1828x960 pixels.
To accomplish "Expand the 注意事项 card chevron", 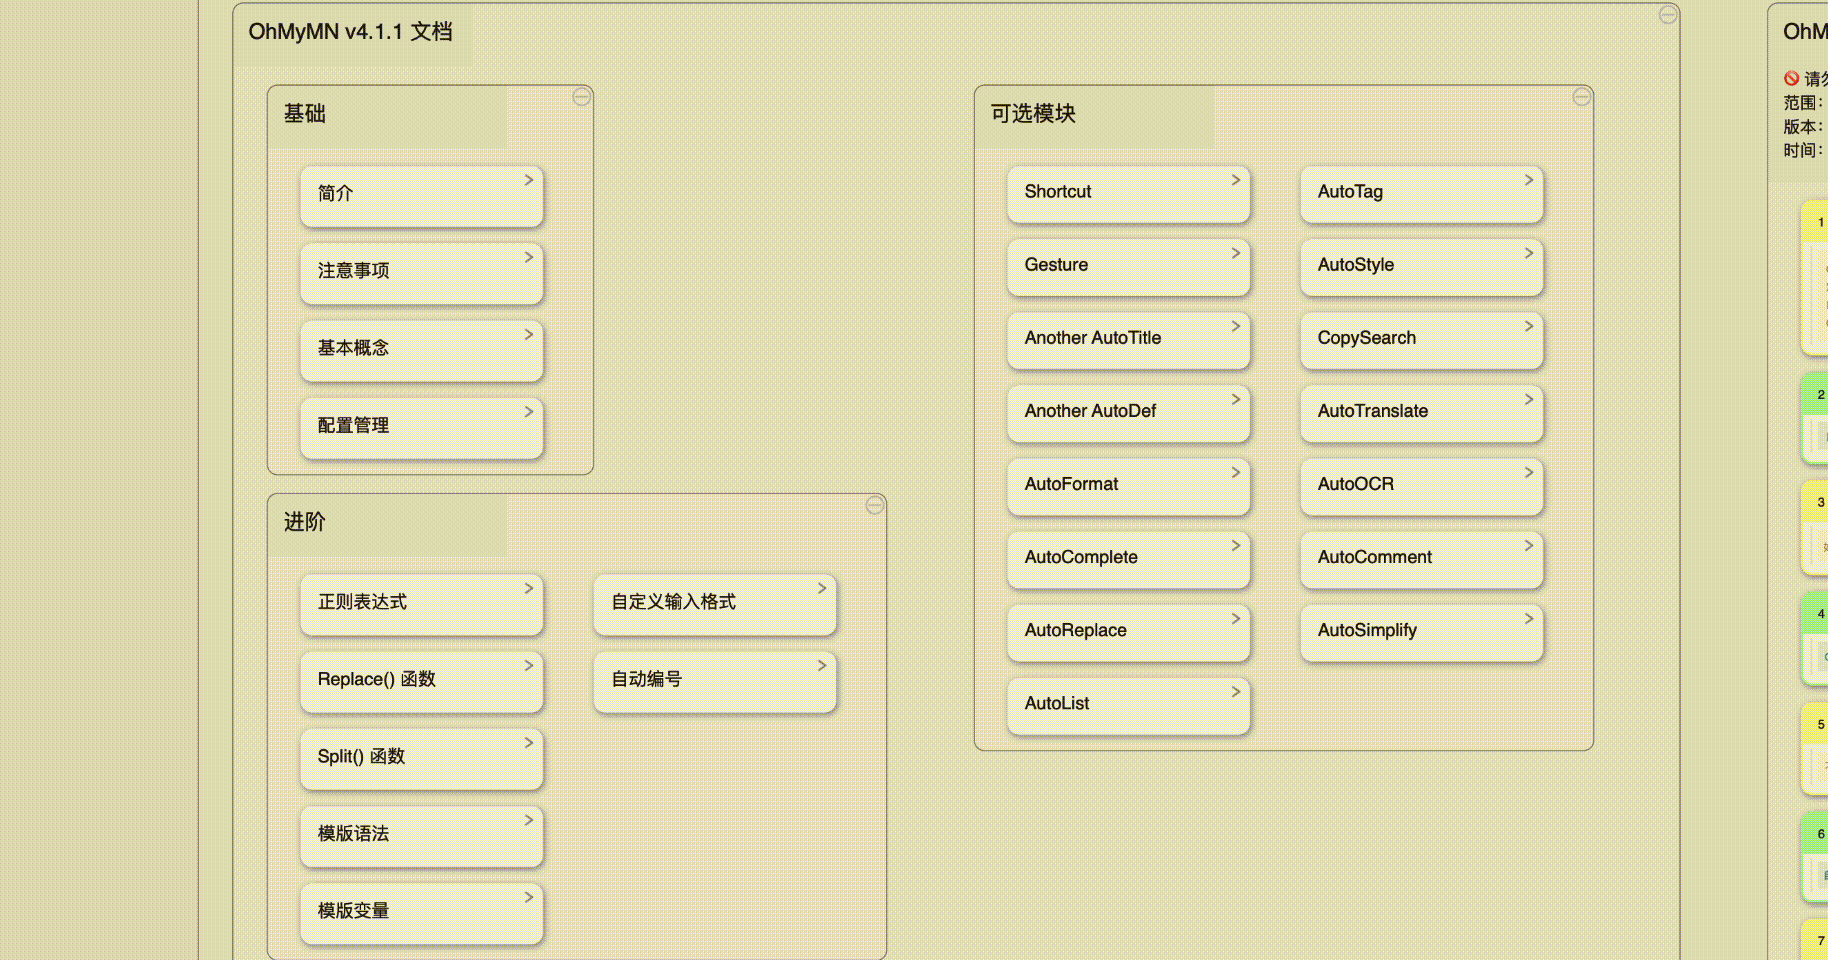I will point(529,257).
